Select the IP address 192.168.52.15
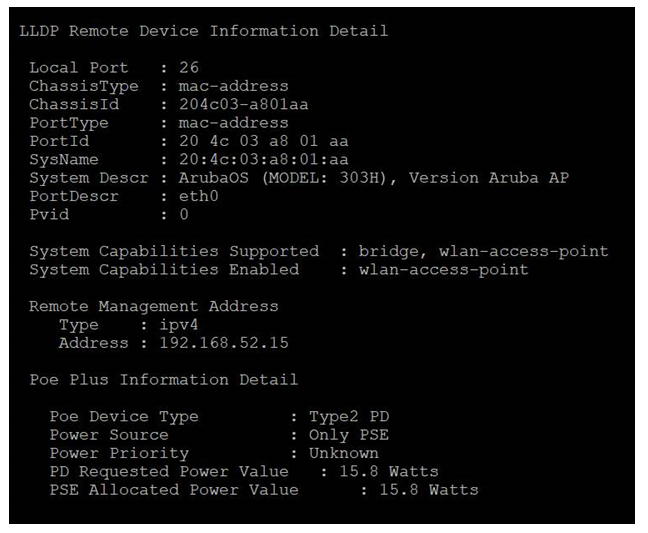Image resolution: width=648 pixels, height=533 pixels. (x=224, y=343)
